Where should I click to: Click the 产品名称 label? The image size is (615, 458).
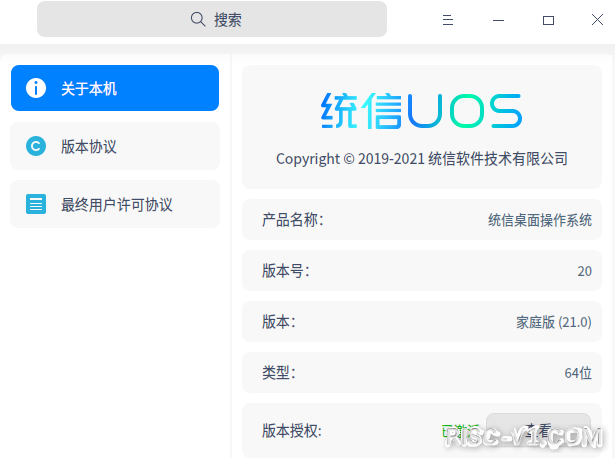click(x=293, y=220)
